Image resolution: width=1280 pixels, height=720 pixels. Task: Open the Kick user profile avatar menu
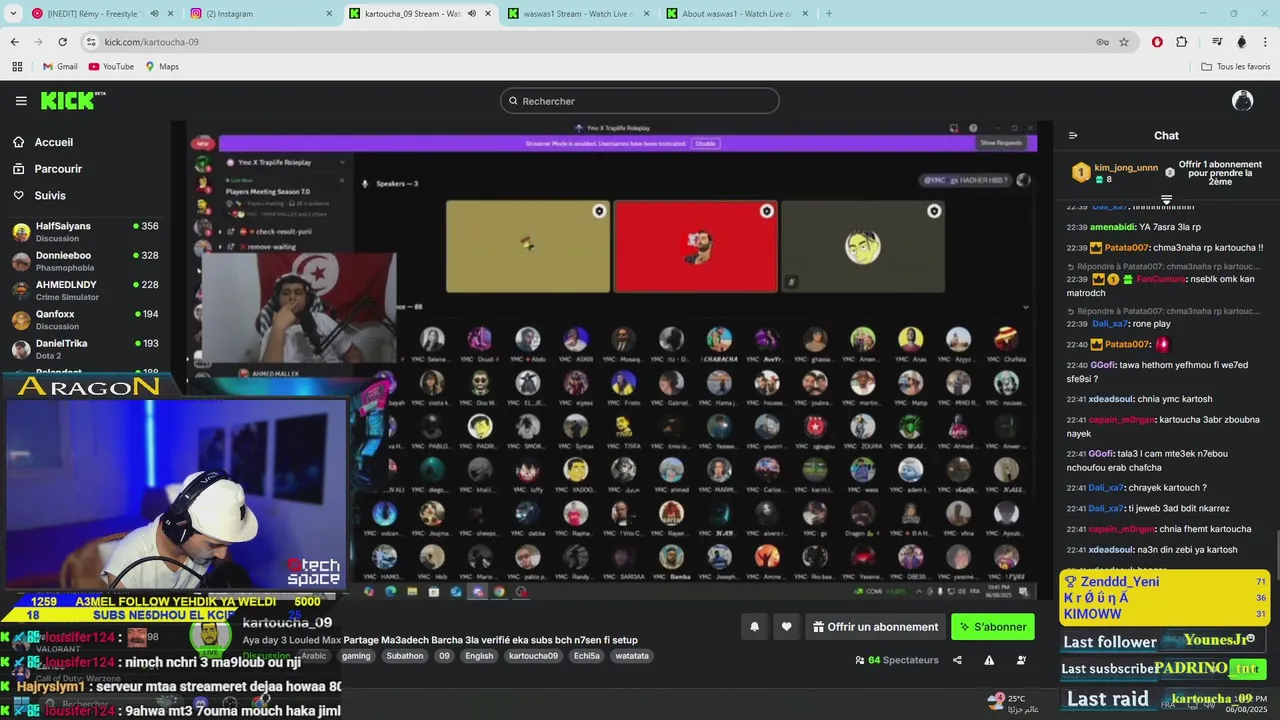[x=1243, y=100]
